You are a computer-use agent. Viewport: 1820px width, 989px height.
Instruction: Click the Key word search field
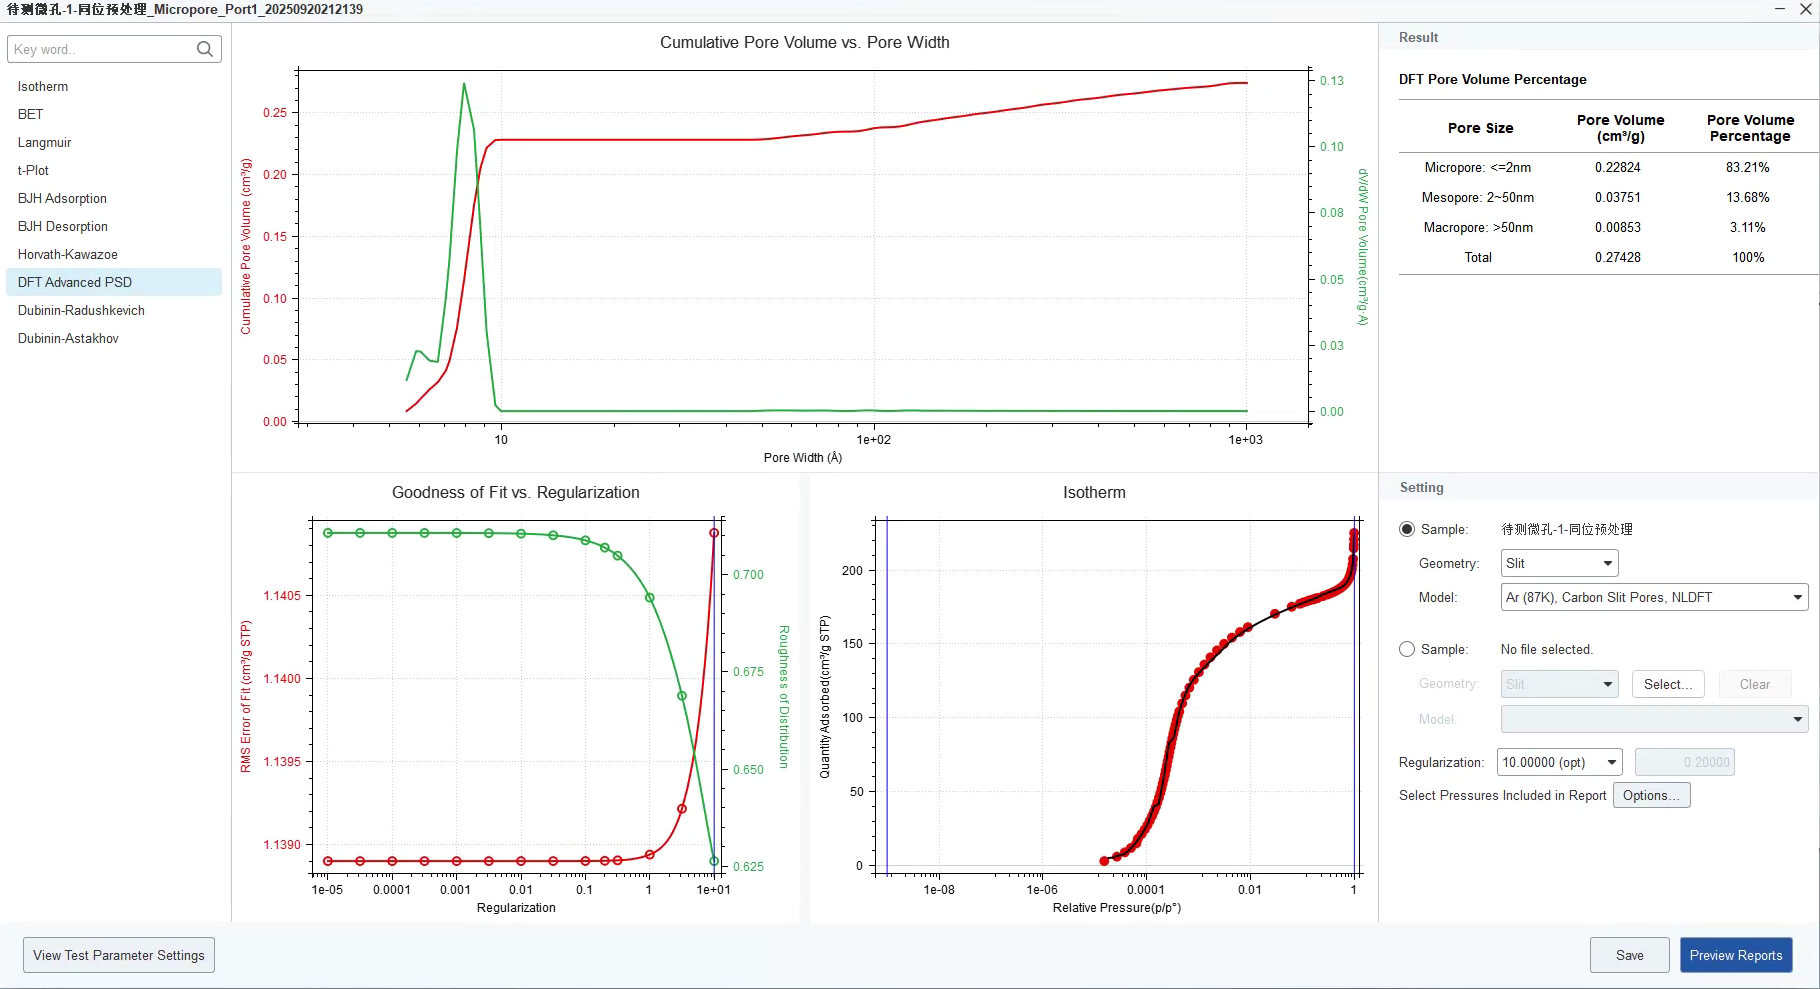tap(100, 49)
